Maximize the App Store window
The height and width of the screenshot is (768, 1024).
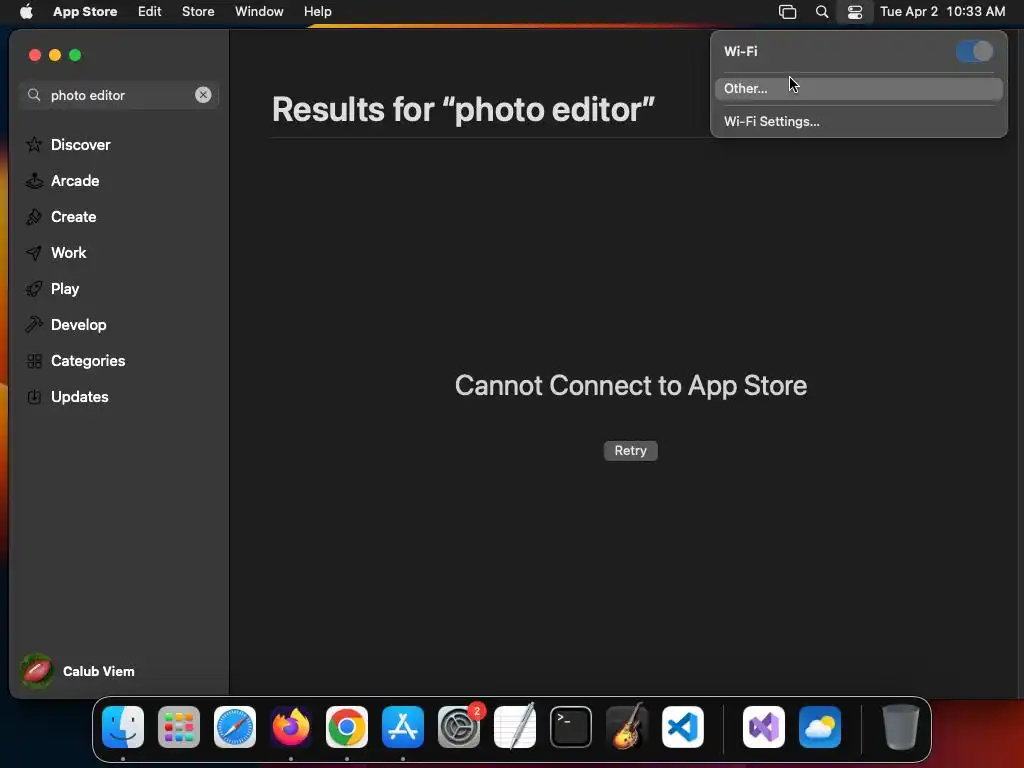click(75, 56)
